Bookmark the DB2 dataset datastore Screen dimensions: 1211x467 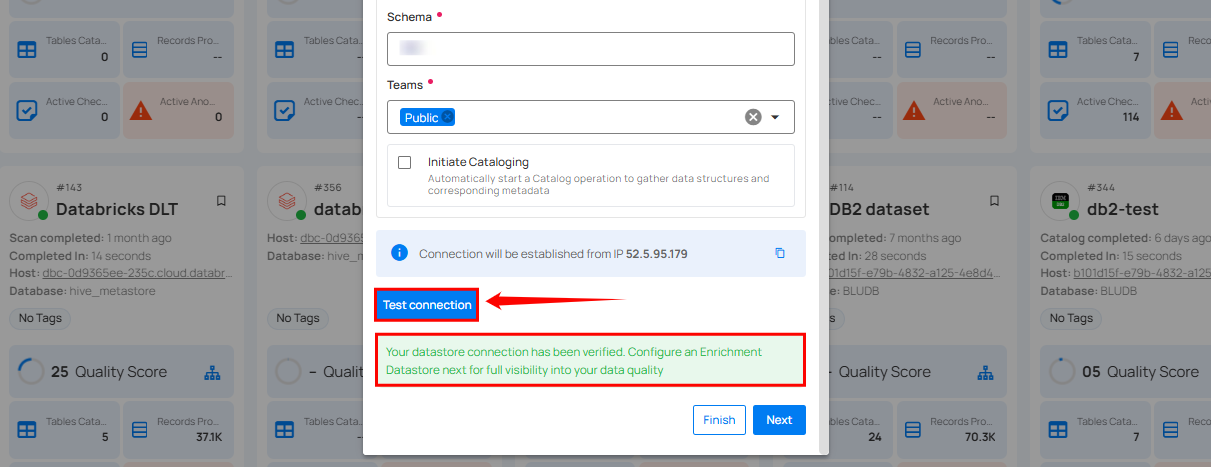pos(994,201)
